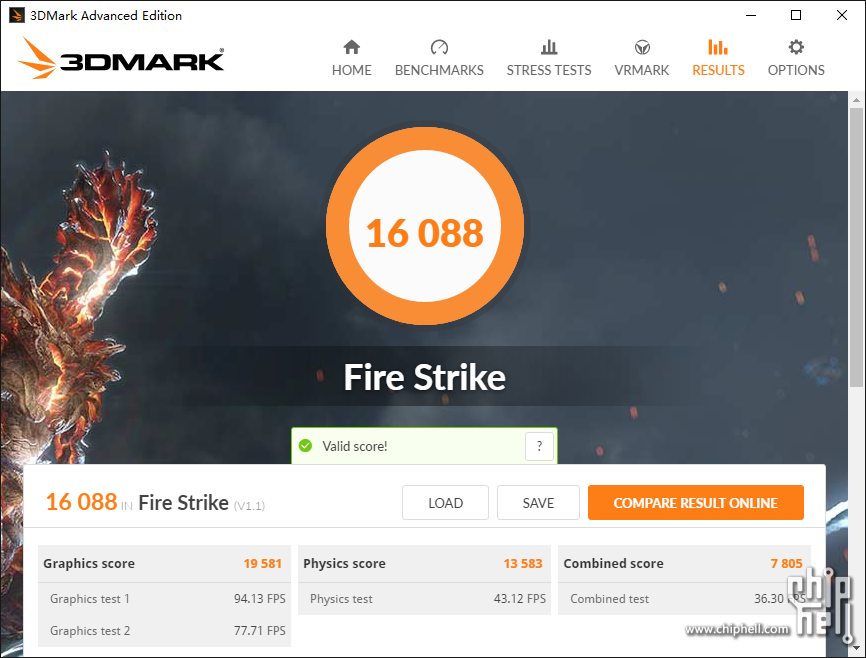Open the Options gear icon
This screenshot has height=658, width=866.
pos(796,48)
